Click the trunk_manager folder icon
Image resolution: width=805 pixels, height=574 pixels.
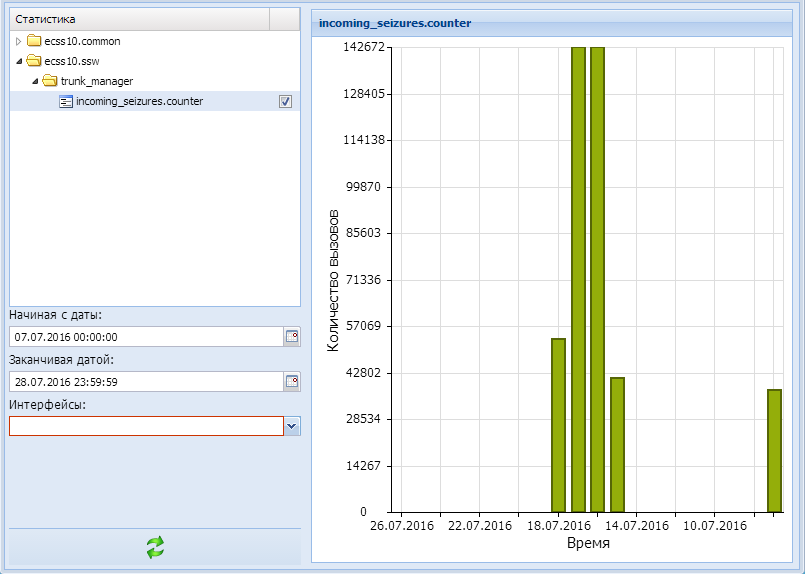(x=49, y=81)
